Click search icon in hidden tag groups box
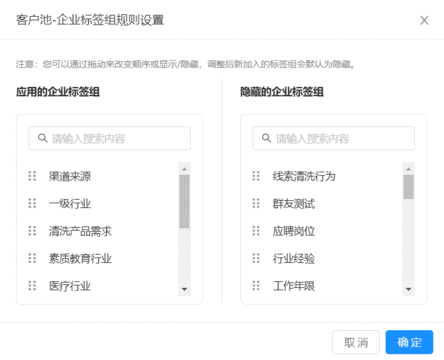Viewport: 444px width, 360px height. 266,138
